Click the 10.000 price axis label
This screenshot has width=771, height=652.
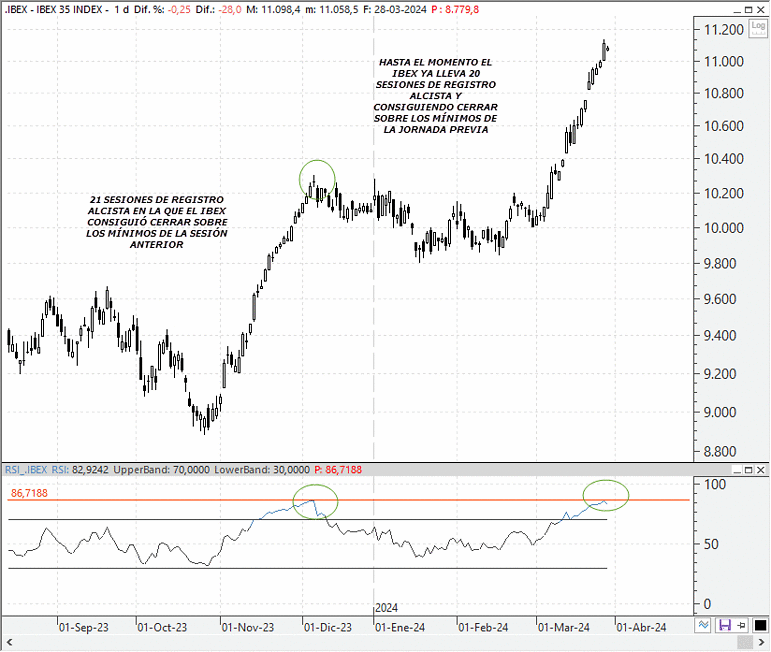tap(724, 228)
